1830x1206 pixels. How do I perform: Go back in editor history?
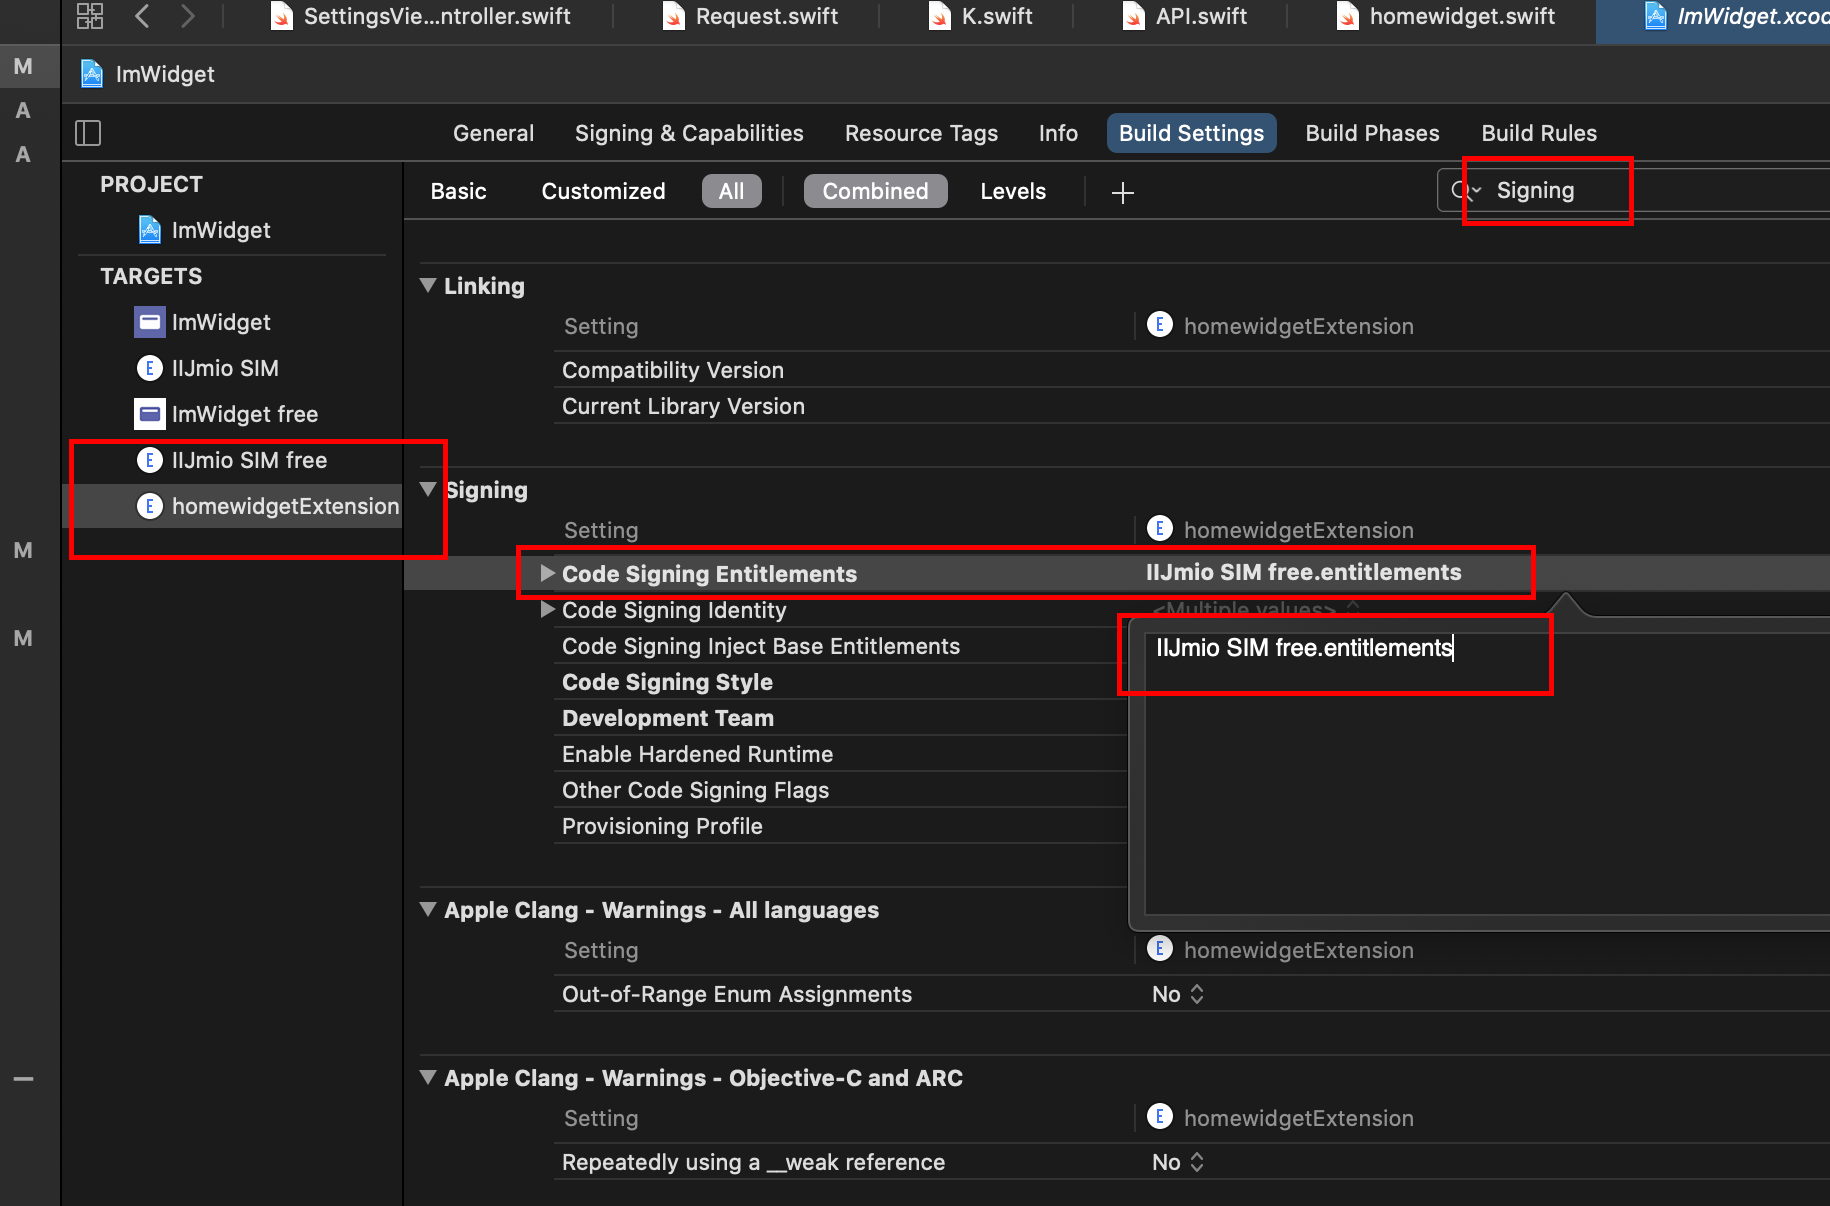tap(142, 16)
